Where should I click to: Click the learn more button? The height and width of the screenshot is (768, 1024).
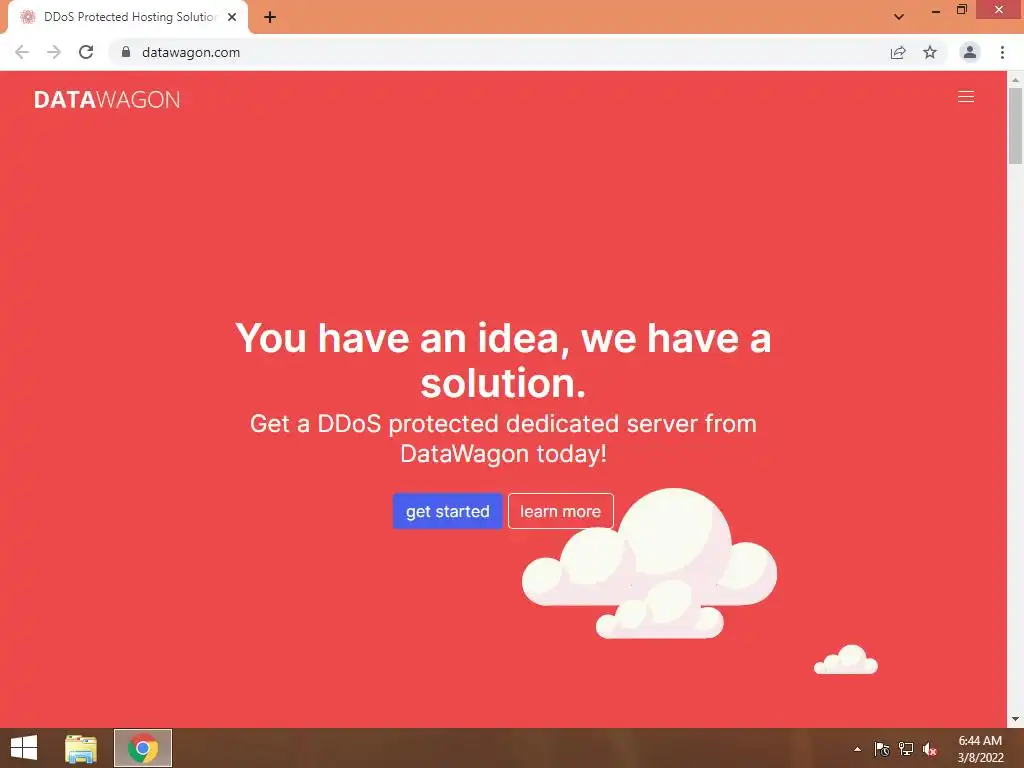pos(560,511)
